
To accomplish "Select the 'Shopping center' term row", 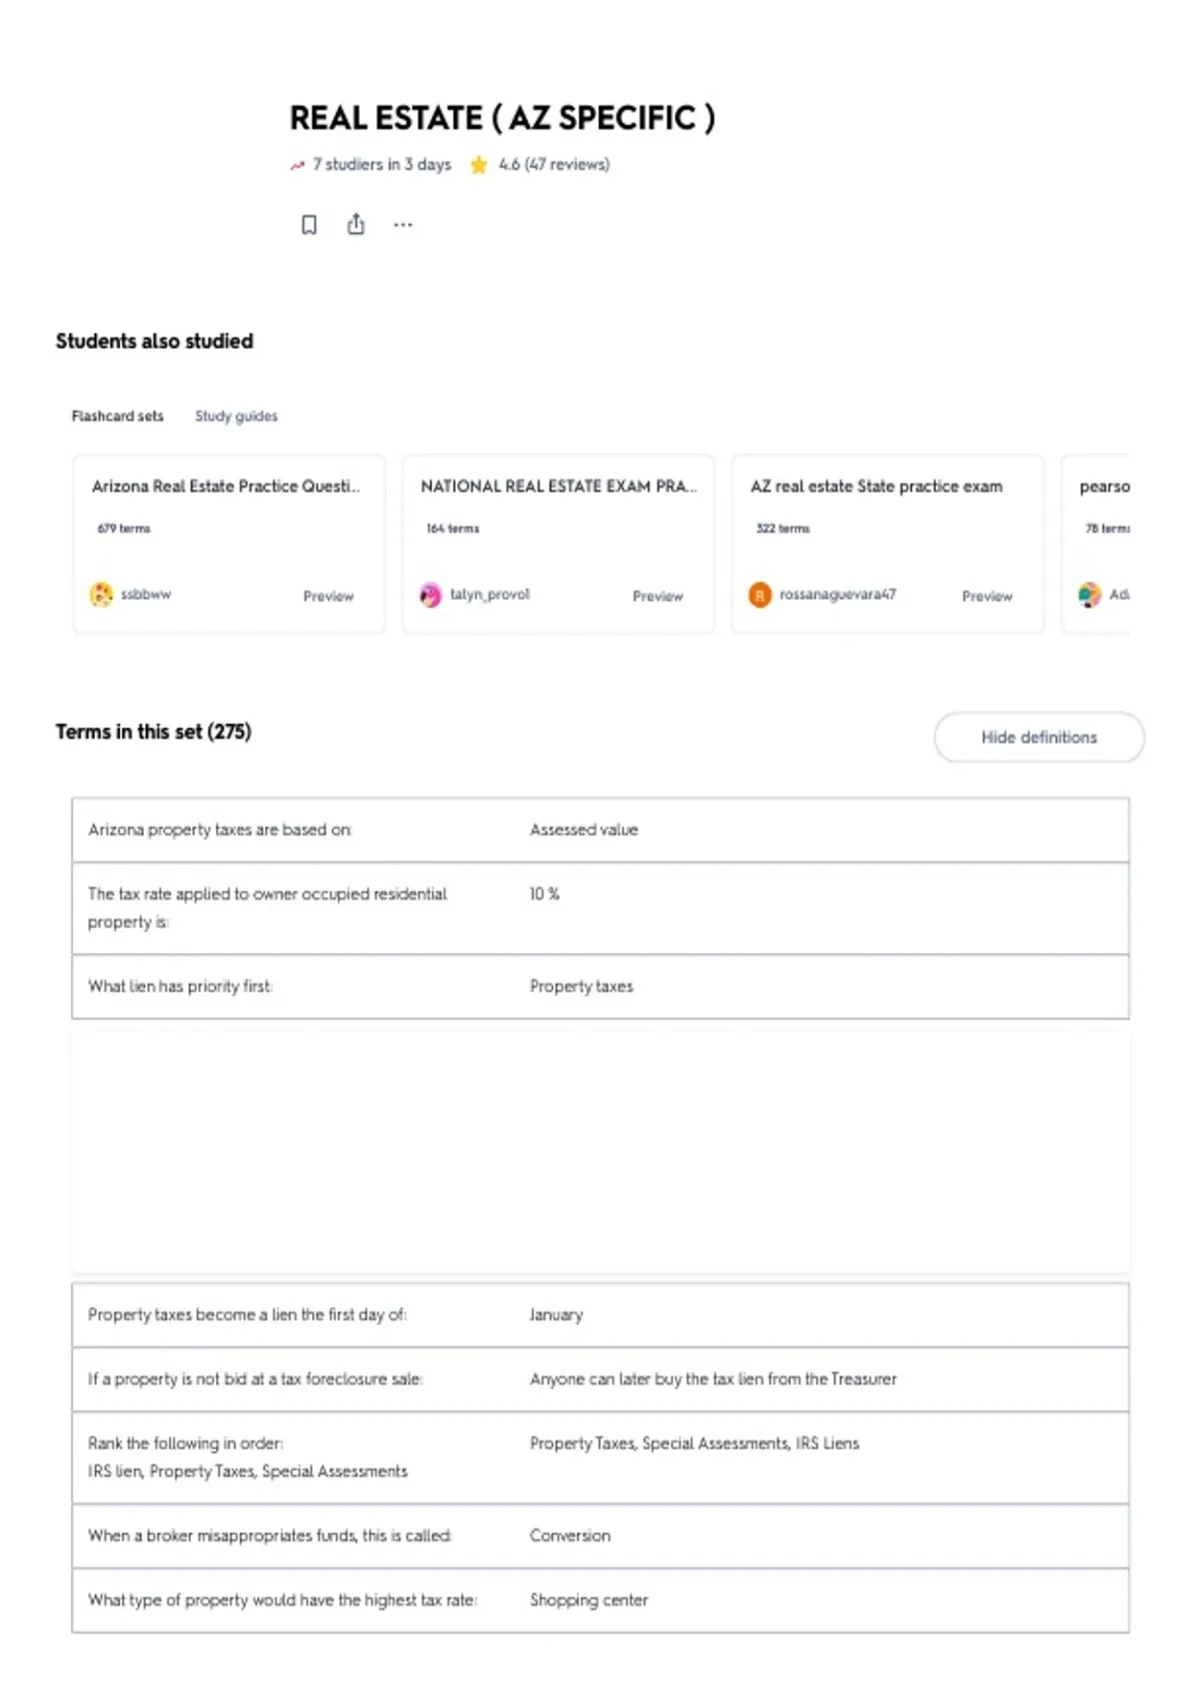I will (x=600, y=1600).
